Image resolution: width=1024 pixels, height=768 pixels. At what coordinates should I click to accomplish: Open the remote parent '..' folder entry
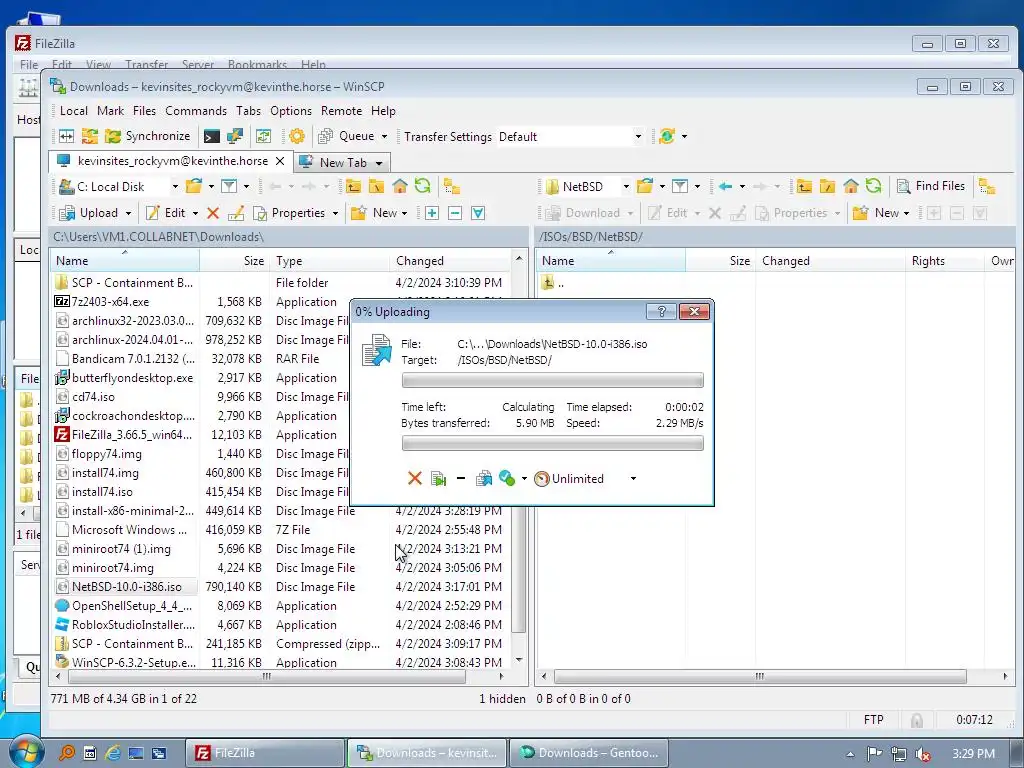pyautogui.click(x=553, y=283)
